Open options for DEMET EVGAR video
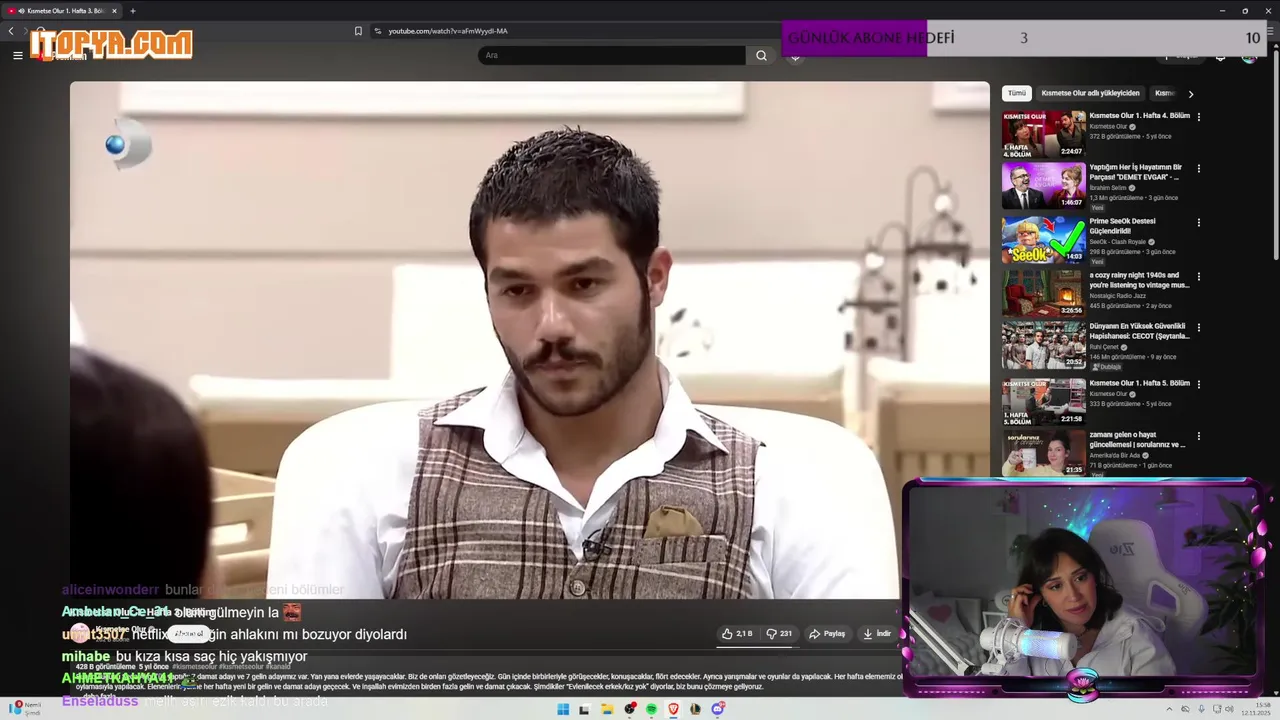 tap(1199, 168)
